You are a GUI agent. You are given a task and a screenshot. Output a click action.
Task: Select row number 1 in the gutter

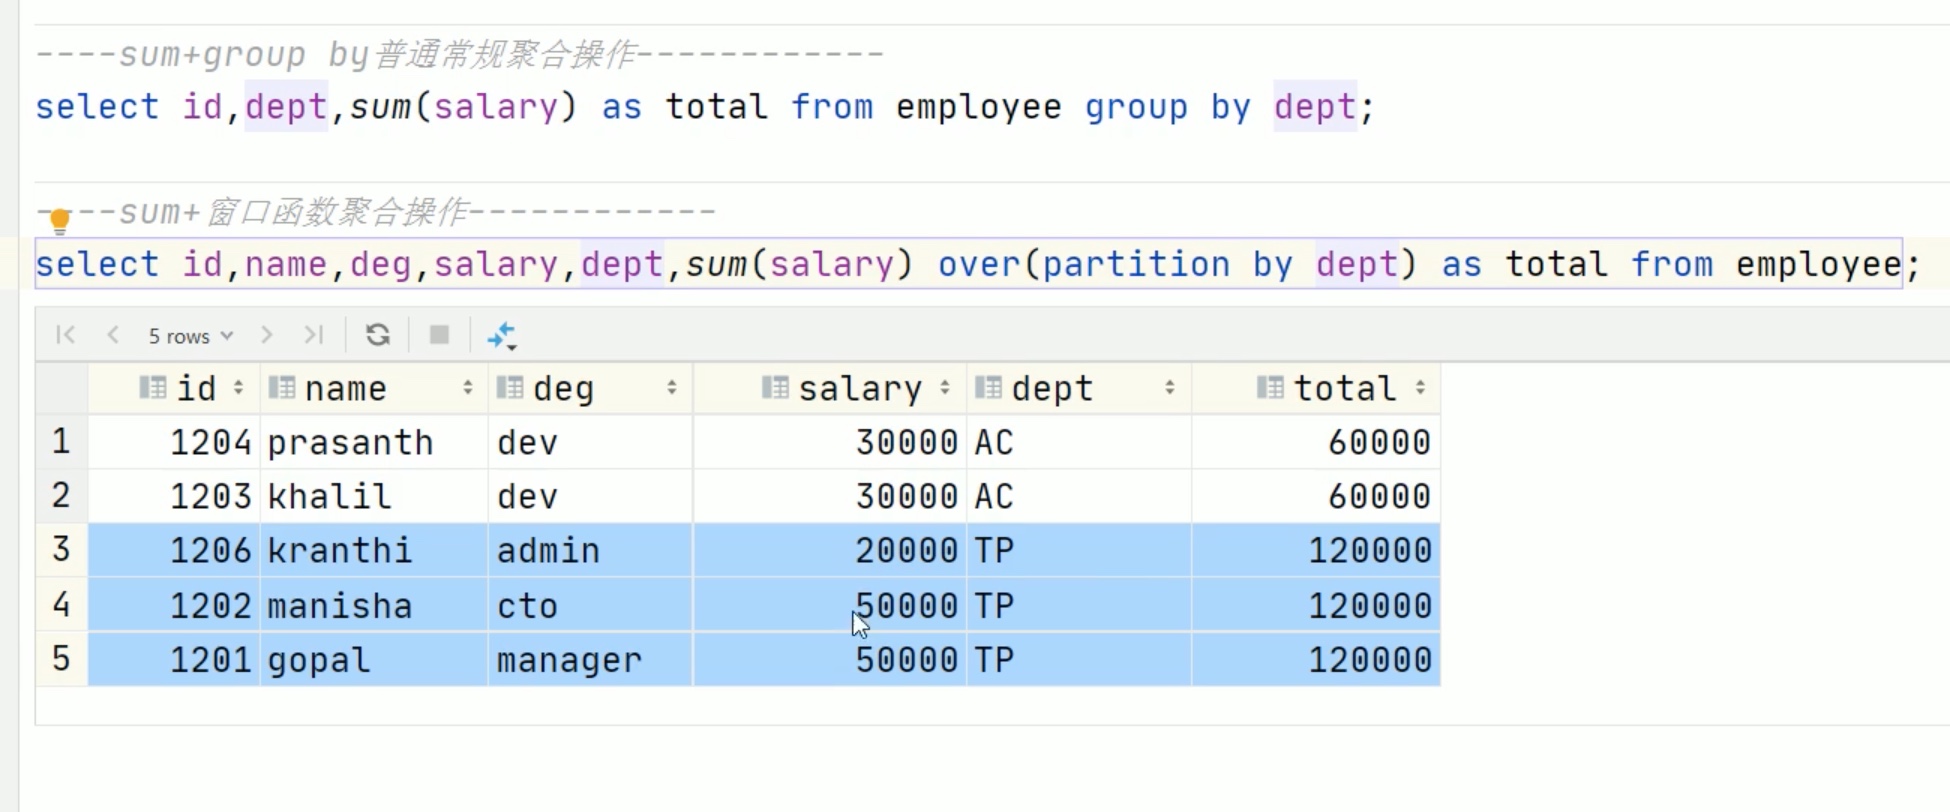click(61, 441)
